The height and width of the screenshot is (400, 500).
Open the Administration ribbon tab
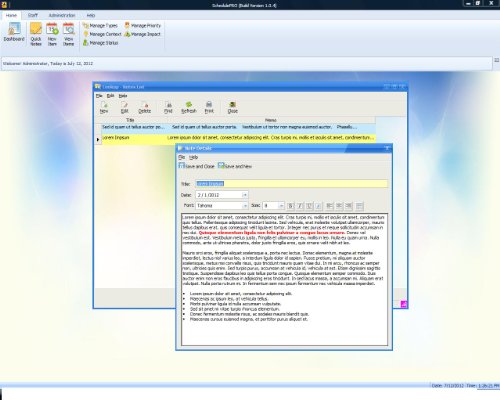pyautogui.click(x=62, y=15)
